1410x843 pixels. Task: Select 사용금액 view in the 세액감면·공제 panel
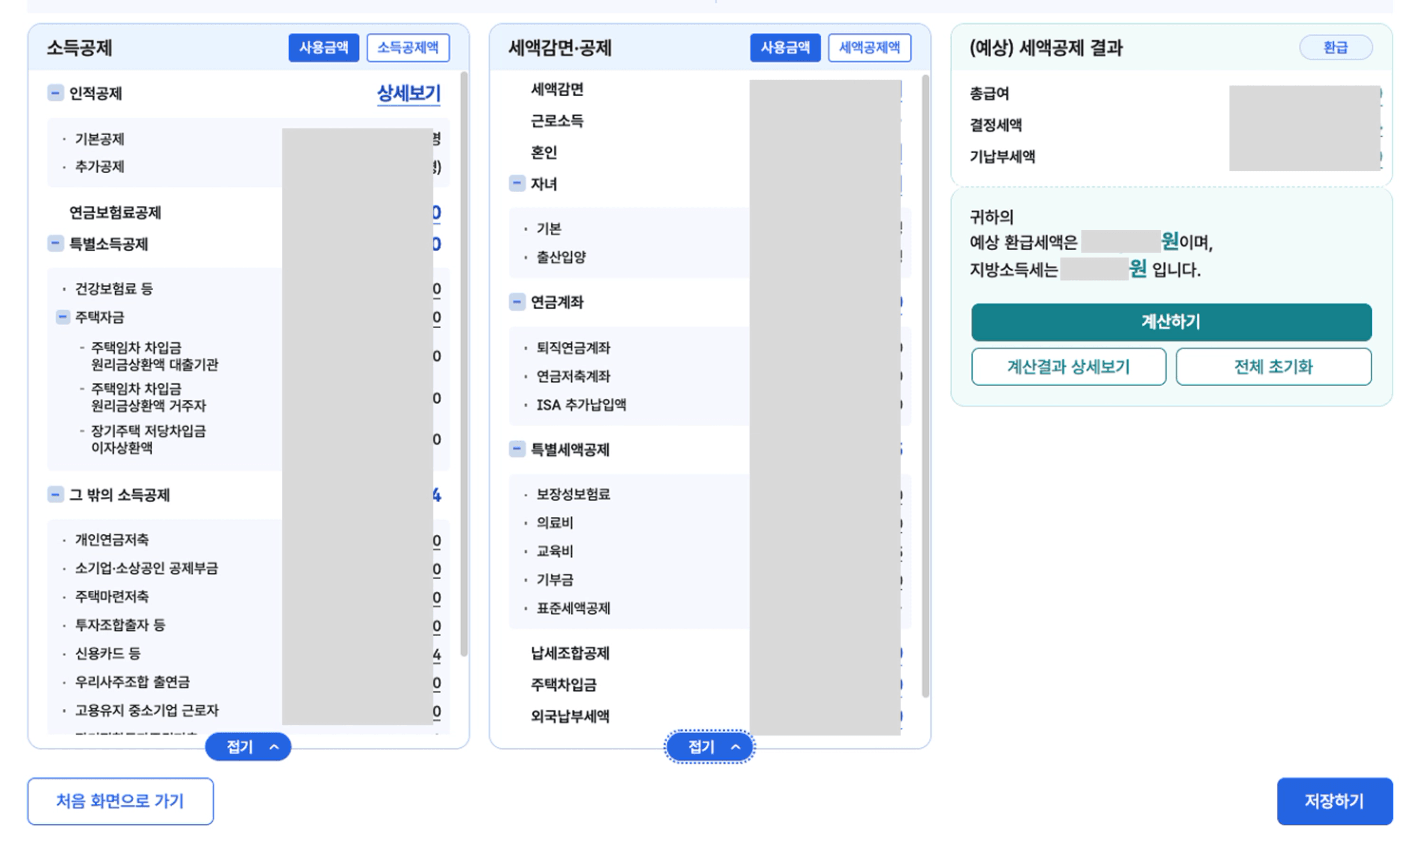784,47
